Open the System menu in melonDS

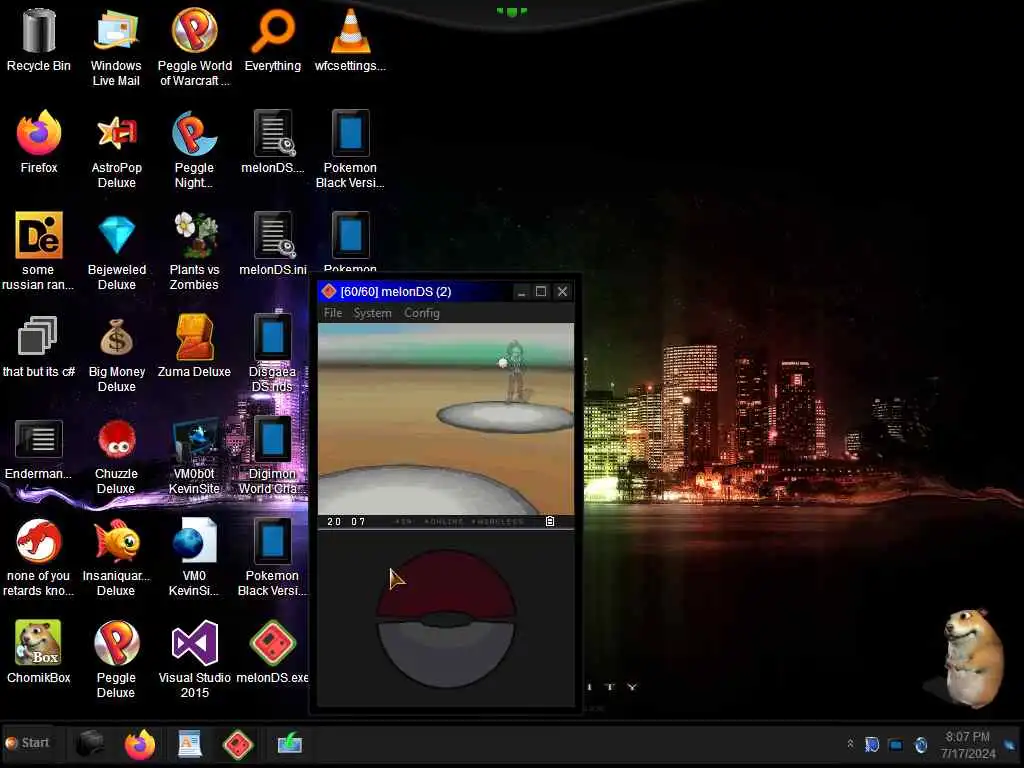[372, 313]
